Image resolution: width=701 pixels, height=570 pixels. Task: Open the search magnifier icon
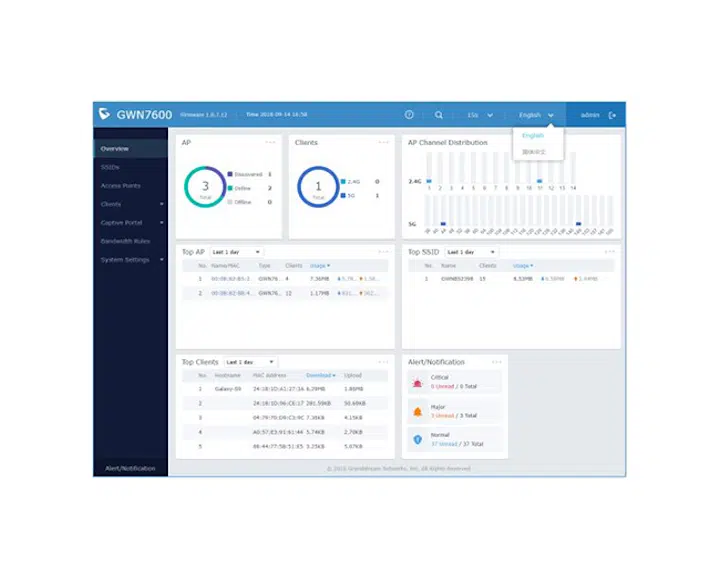coord(439,115)
